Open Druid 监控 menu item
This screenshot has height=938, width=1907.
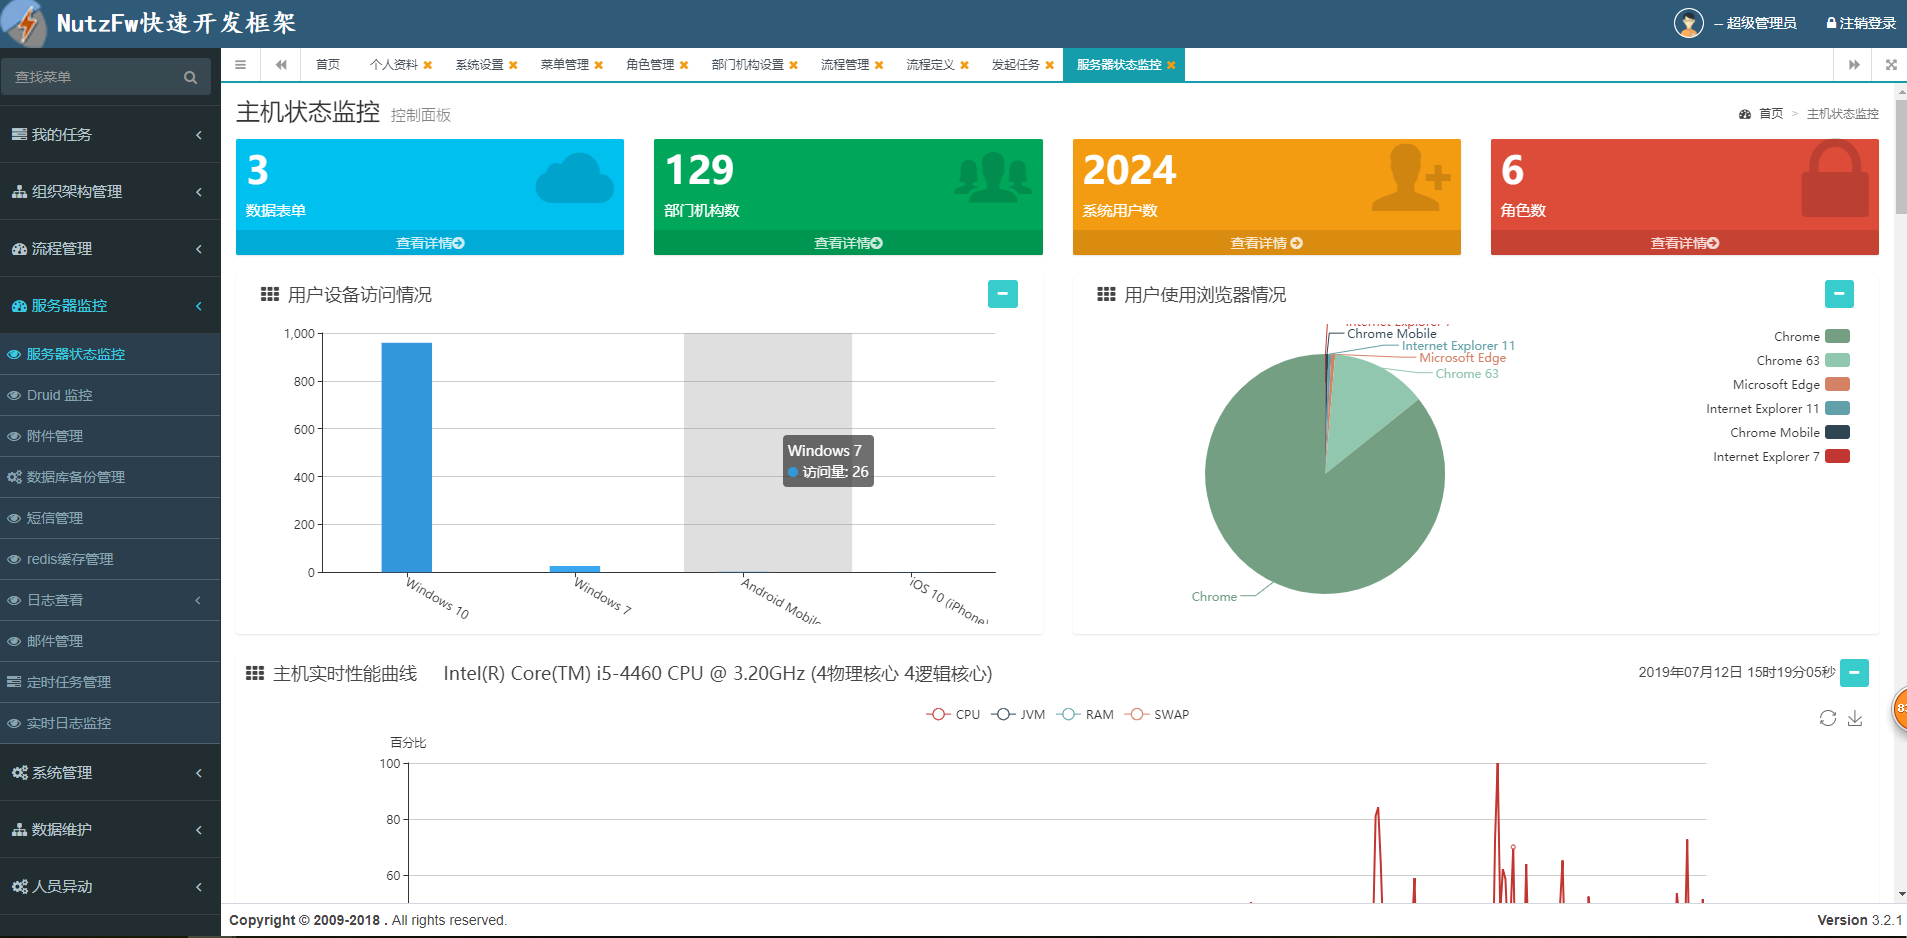110,395
